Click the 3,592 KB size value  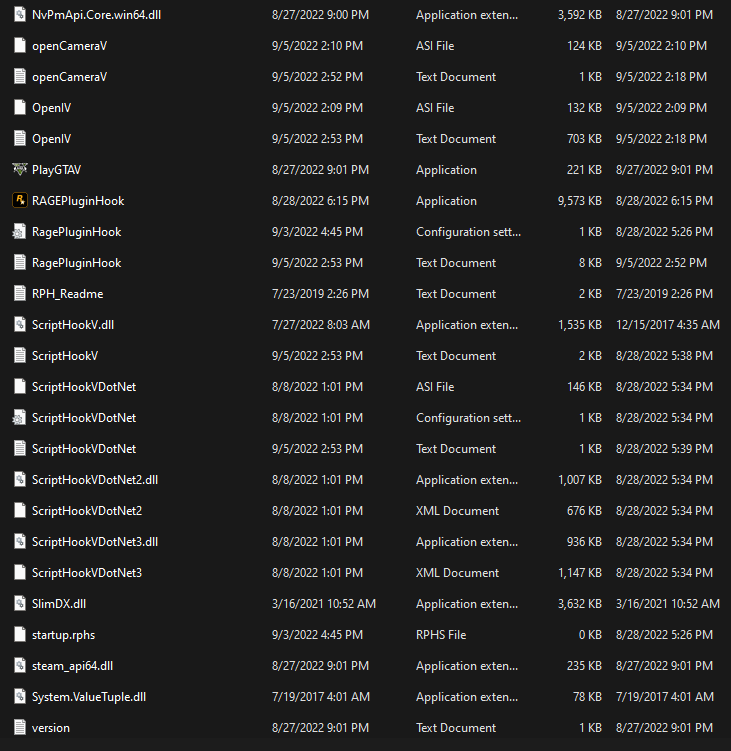point(580,15)
